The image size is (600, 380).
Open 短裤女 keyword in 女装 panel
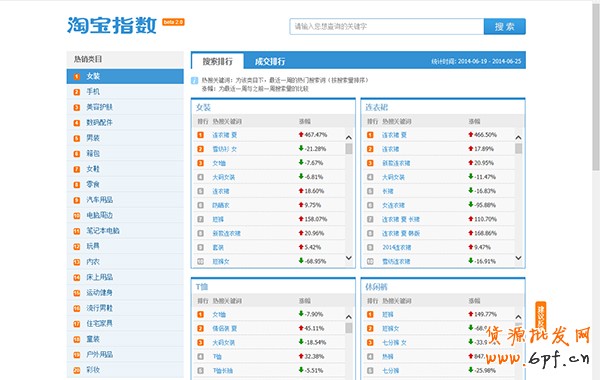221,262
